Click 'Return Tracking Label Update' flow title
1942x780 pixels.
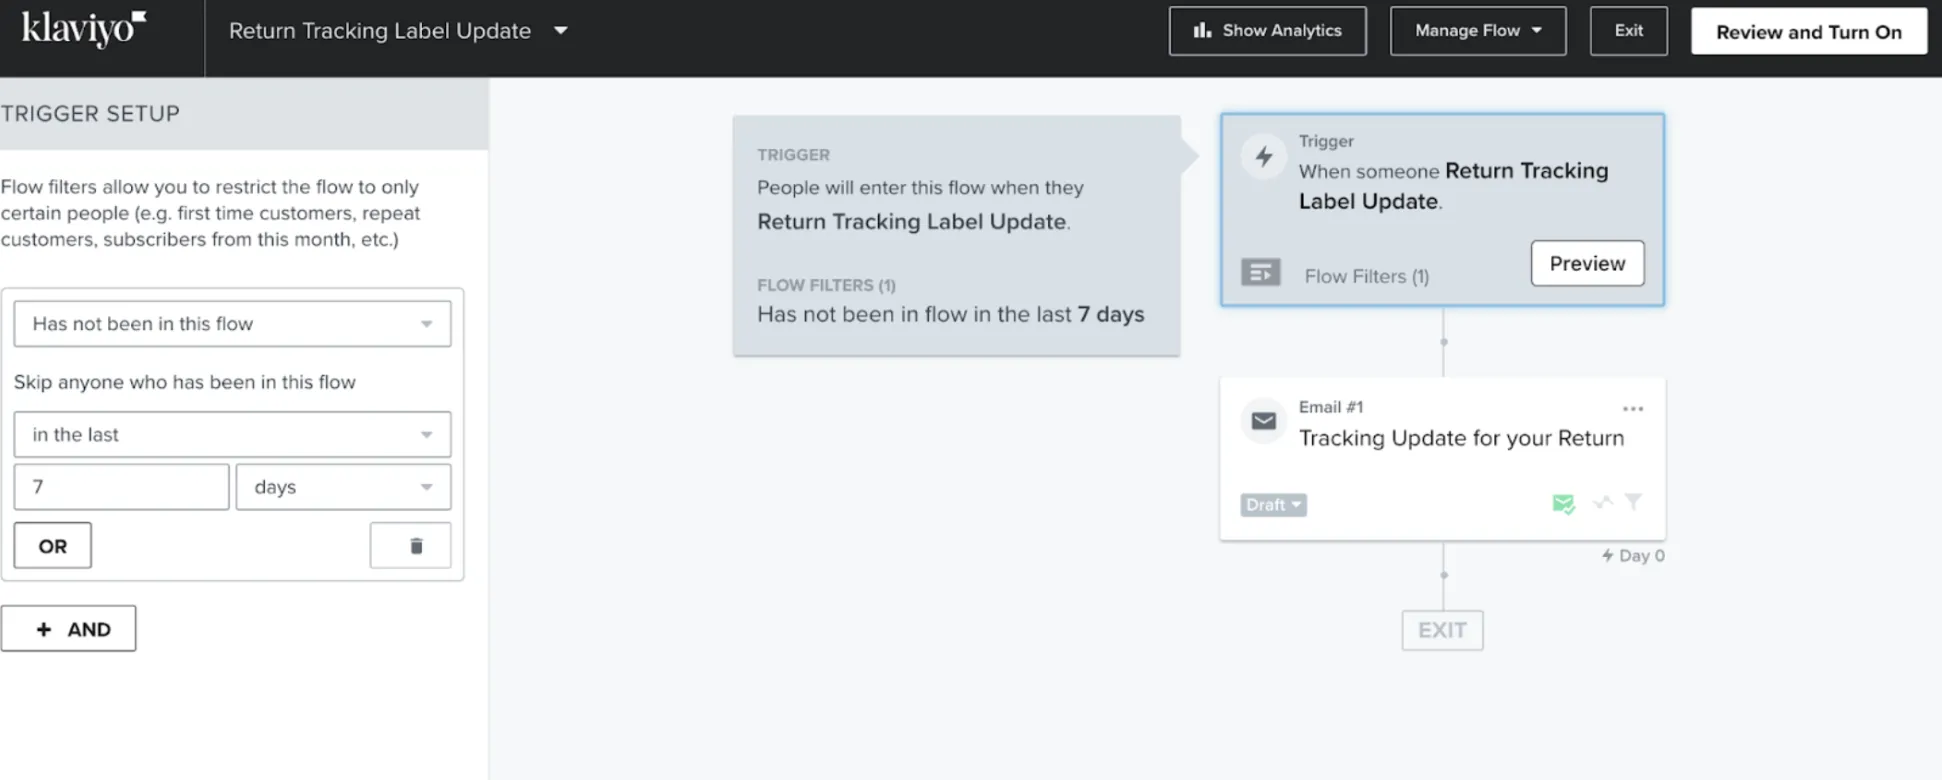pyautogui.click(x=380, y=31)
